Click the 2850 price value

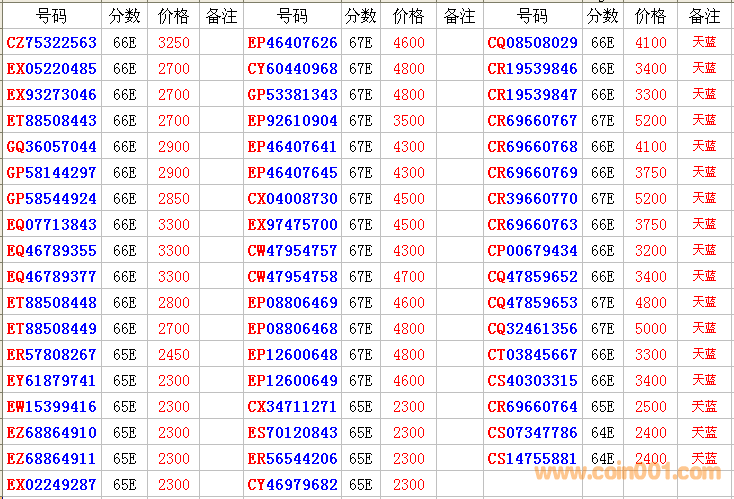173,199
